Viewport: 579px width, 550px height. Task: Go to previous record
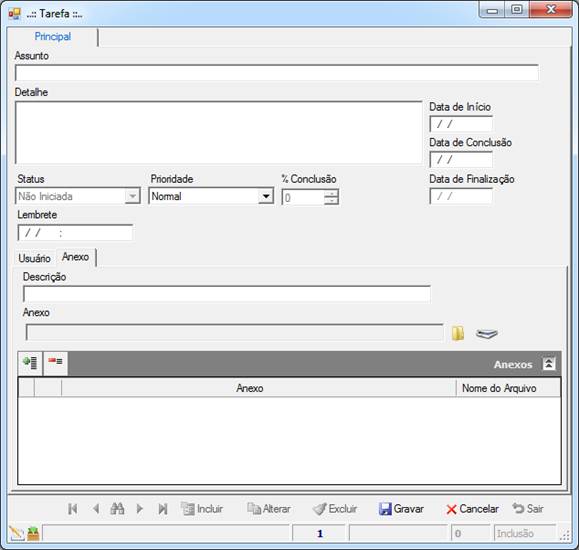[96, 509]
